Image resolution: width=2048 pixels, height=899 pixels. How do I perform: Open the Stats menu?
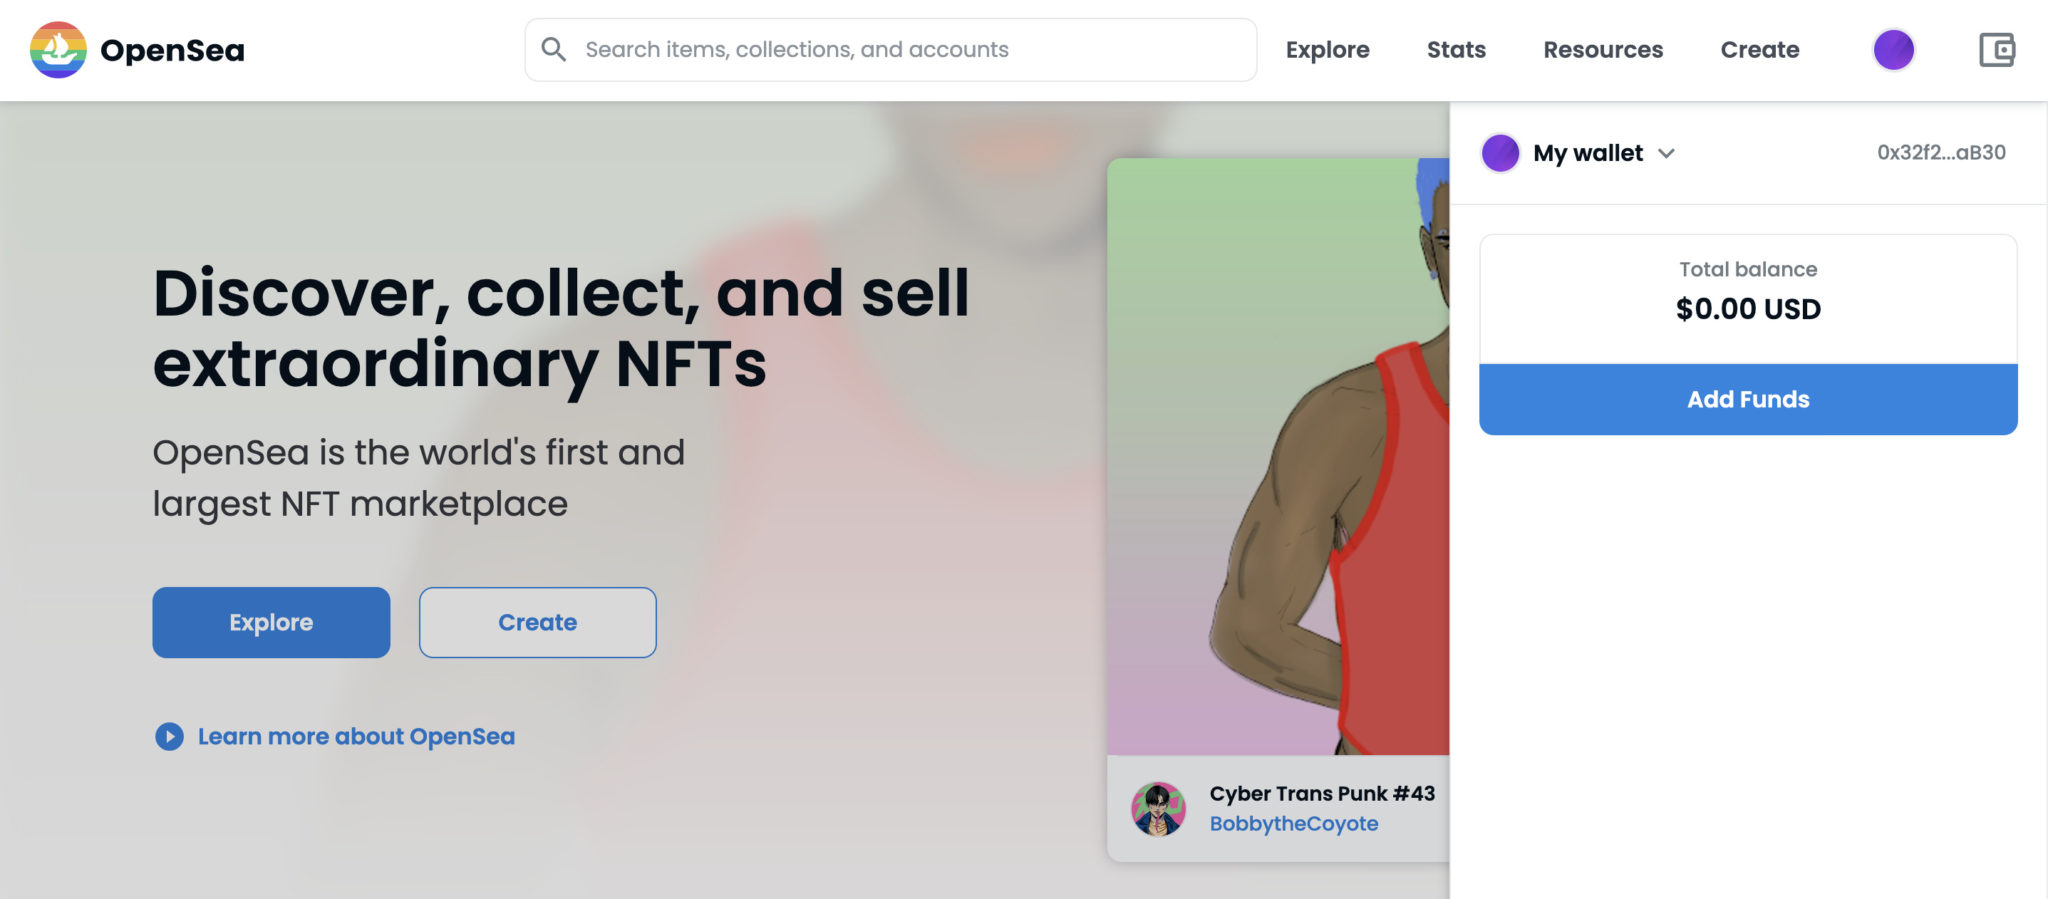coord(1456,49)
